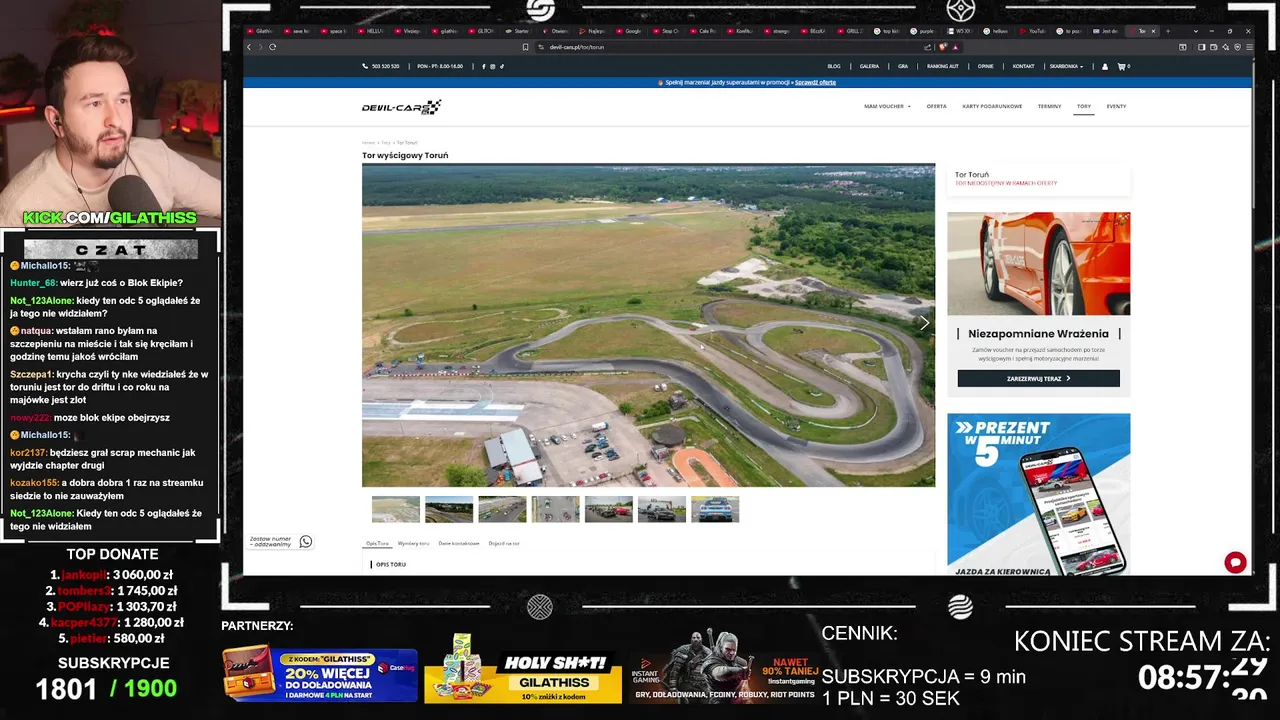This screenshot has width=1280, height=720.
Task: Open a new browser tab with plus
Action: pos(1167,31)
